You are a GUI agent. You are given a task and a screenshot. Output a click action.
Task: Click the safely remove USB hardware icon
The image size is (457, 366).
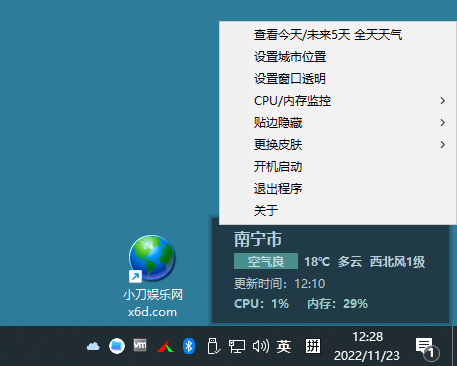(x=213, y=346)
